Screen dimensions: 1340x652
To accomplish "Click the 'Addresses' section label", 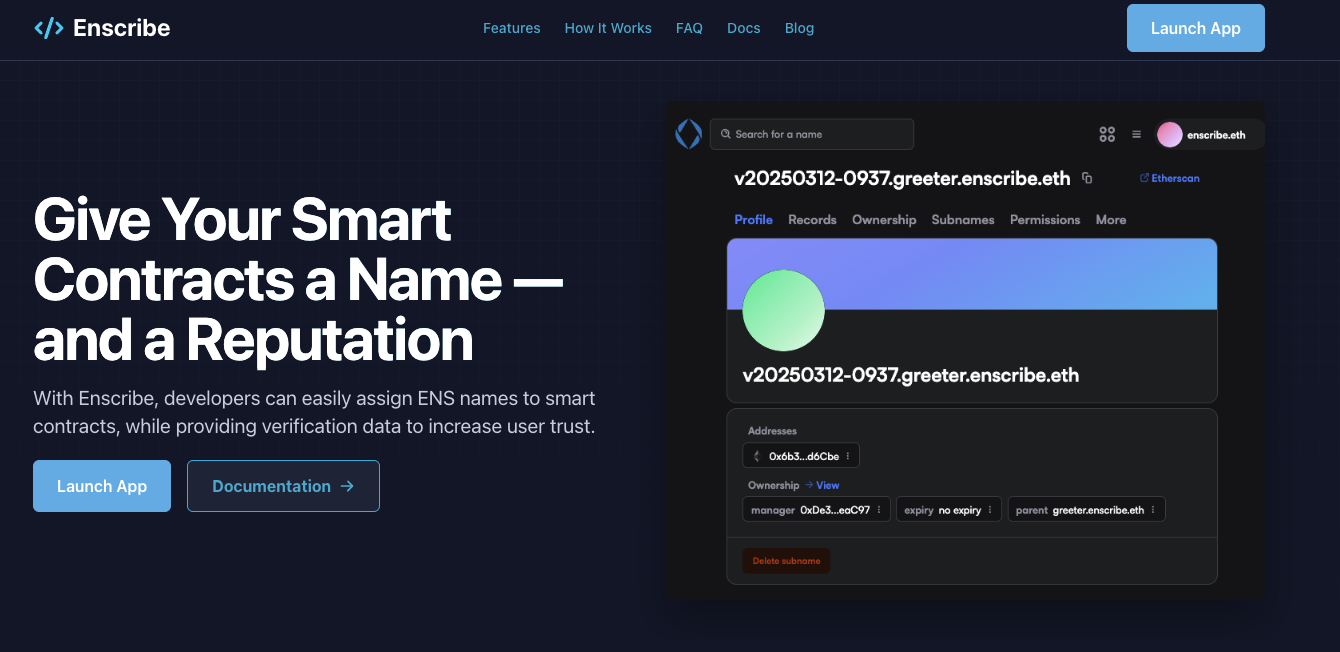I will tap(772, 431).
